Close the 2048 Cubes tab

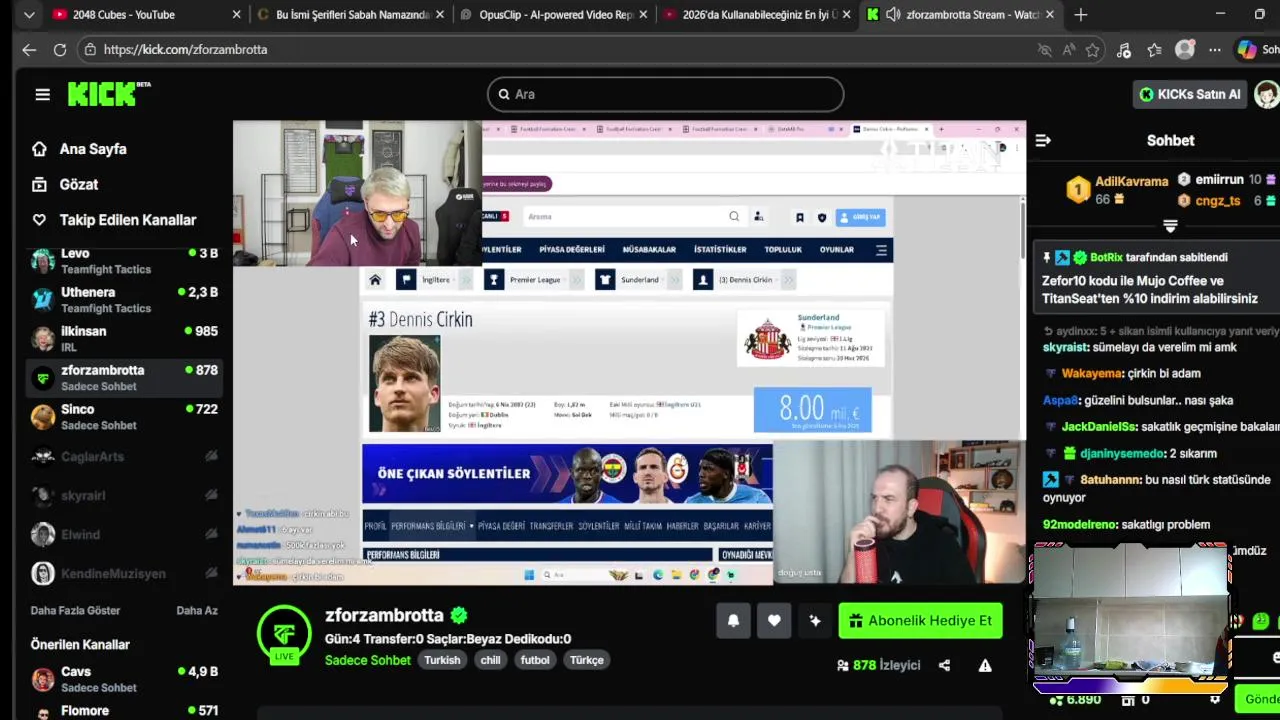(x=237, y=15)
